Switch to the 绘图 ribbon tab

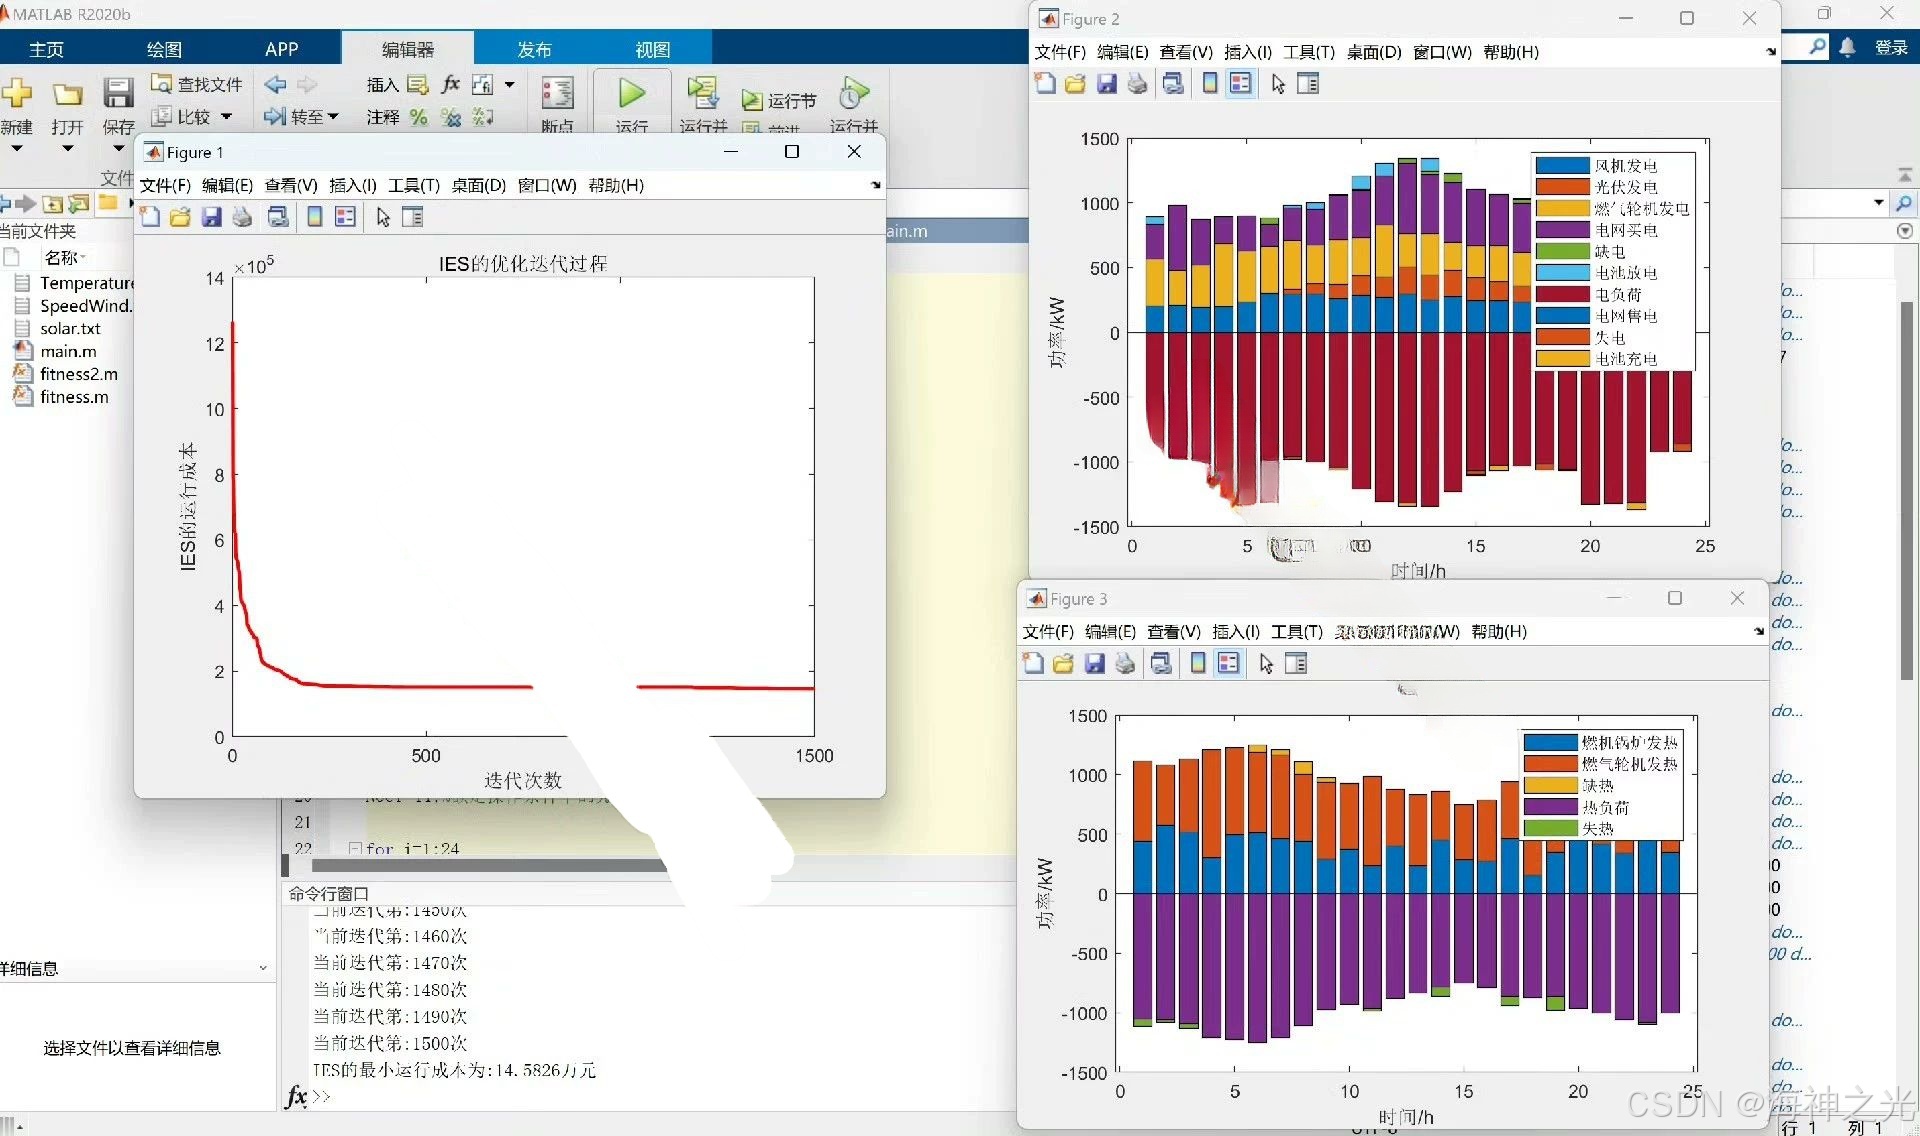[x=164, y=49]
